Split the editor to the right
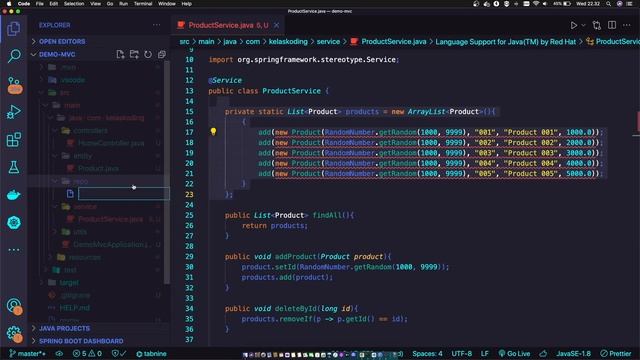Image resolution: width=640 pixels, height=360 pixels. coord(612,25)
